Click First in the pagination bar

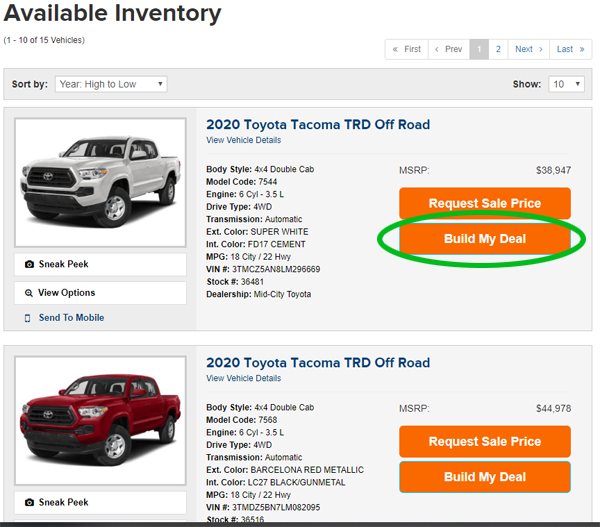406,49
